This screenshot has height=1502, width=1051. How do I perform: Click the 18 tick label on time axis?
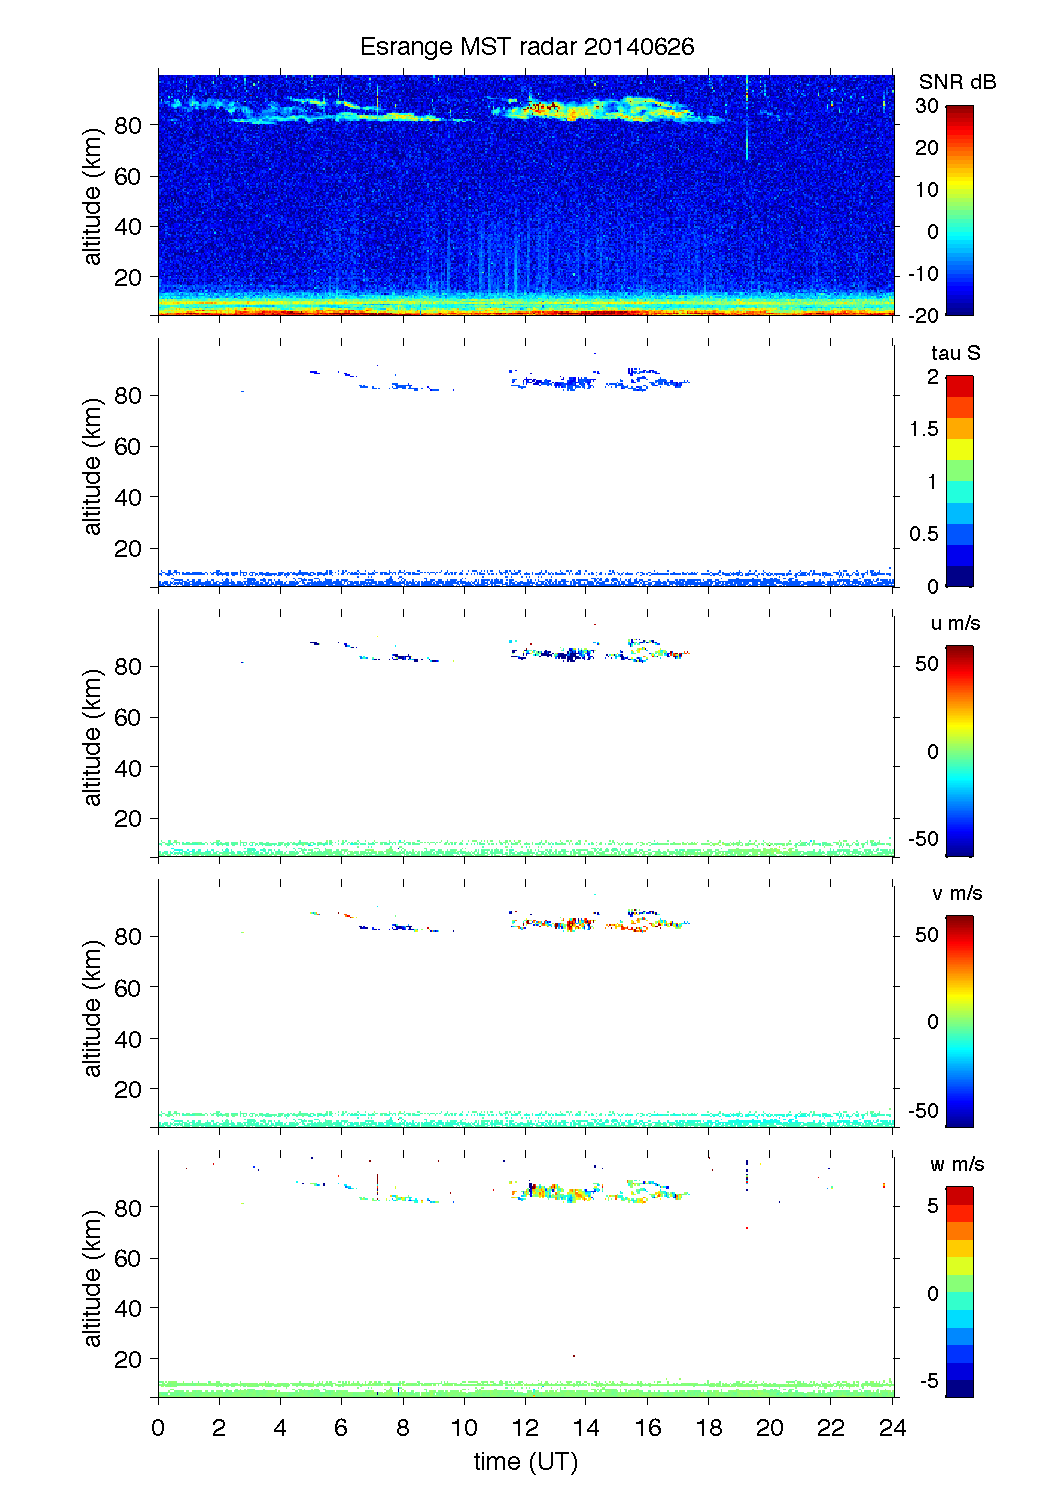pyautogui.click(x=709, y=1427)
